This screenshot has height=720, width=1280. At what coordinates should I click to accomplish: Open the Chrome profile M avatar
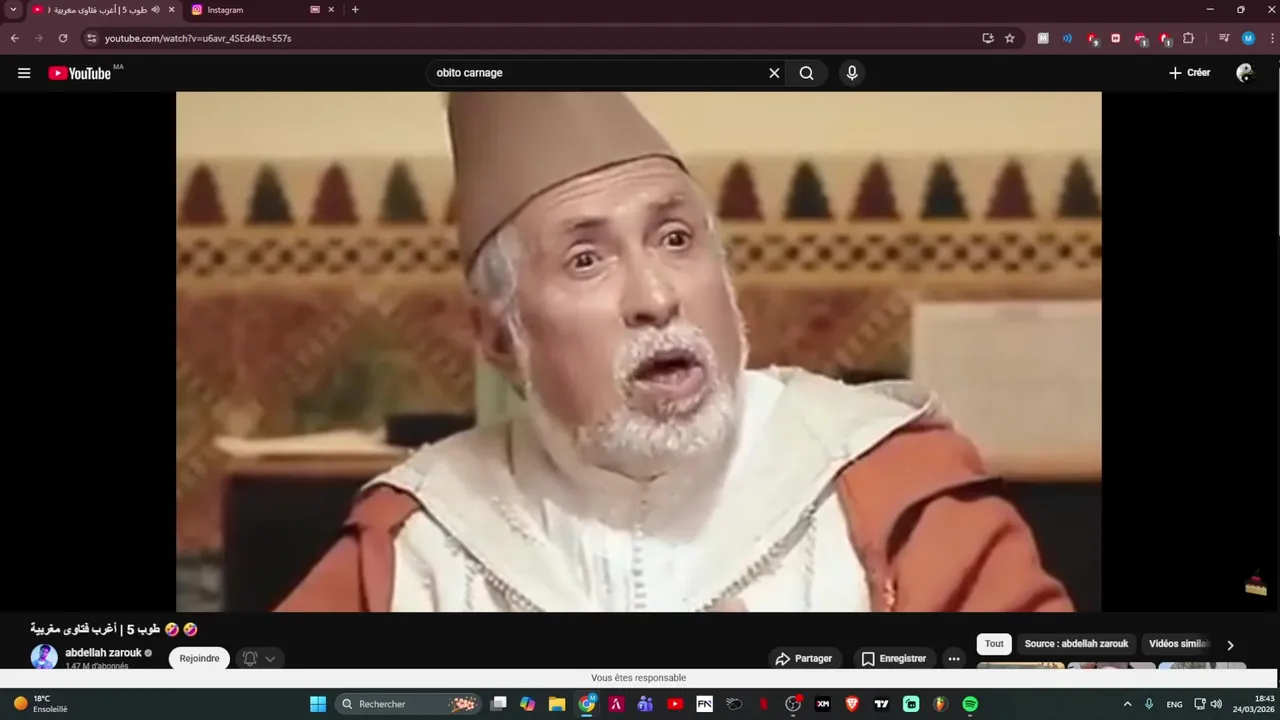(1248, 38)
